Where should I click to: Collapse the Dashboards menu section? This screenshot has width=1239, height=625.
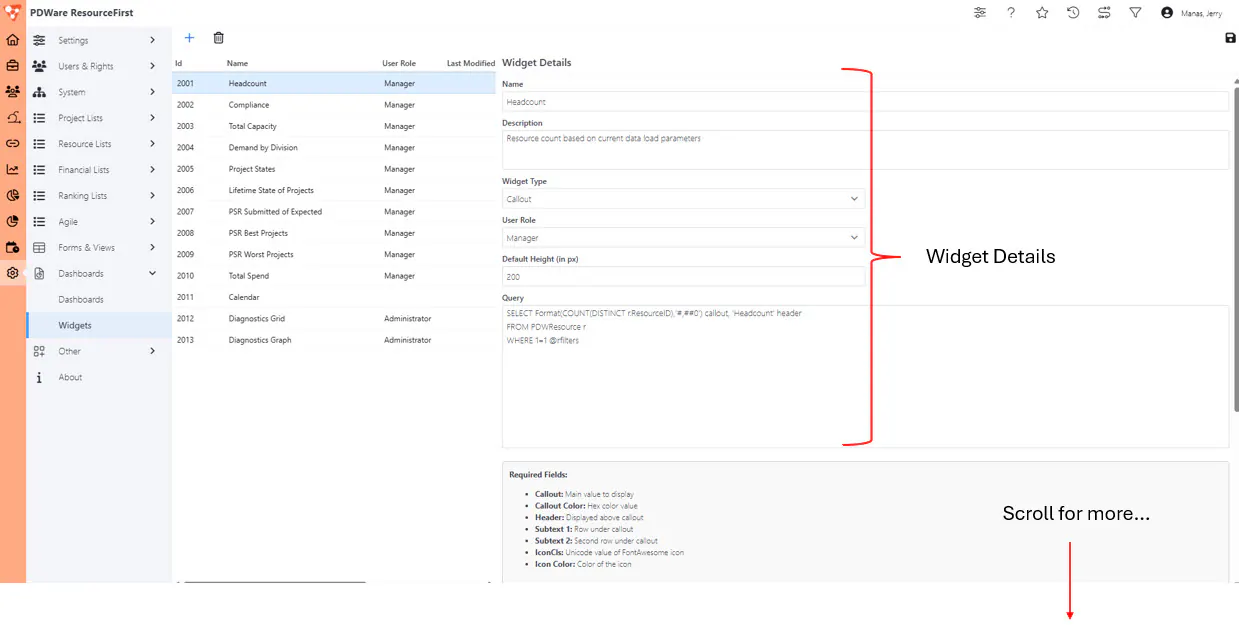click(x=99, y=274)
